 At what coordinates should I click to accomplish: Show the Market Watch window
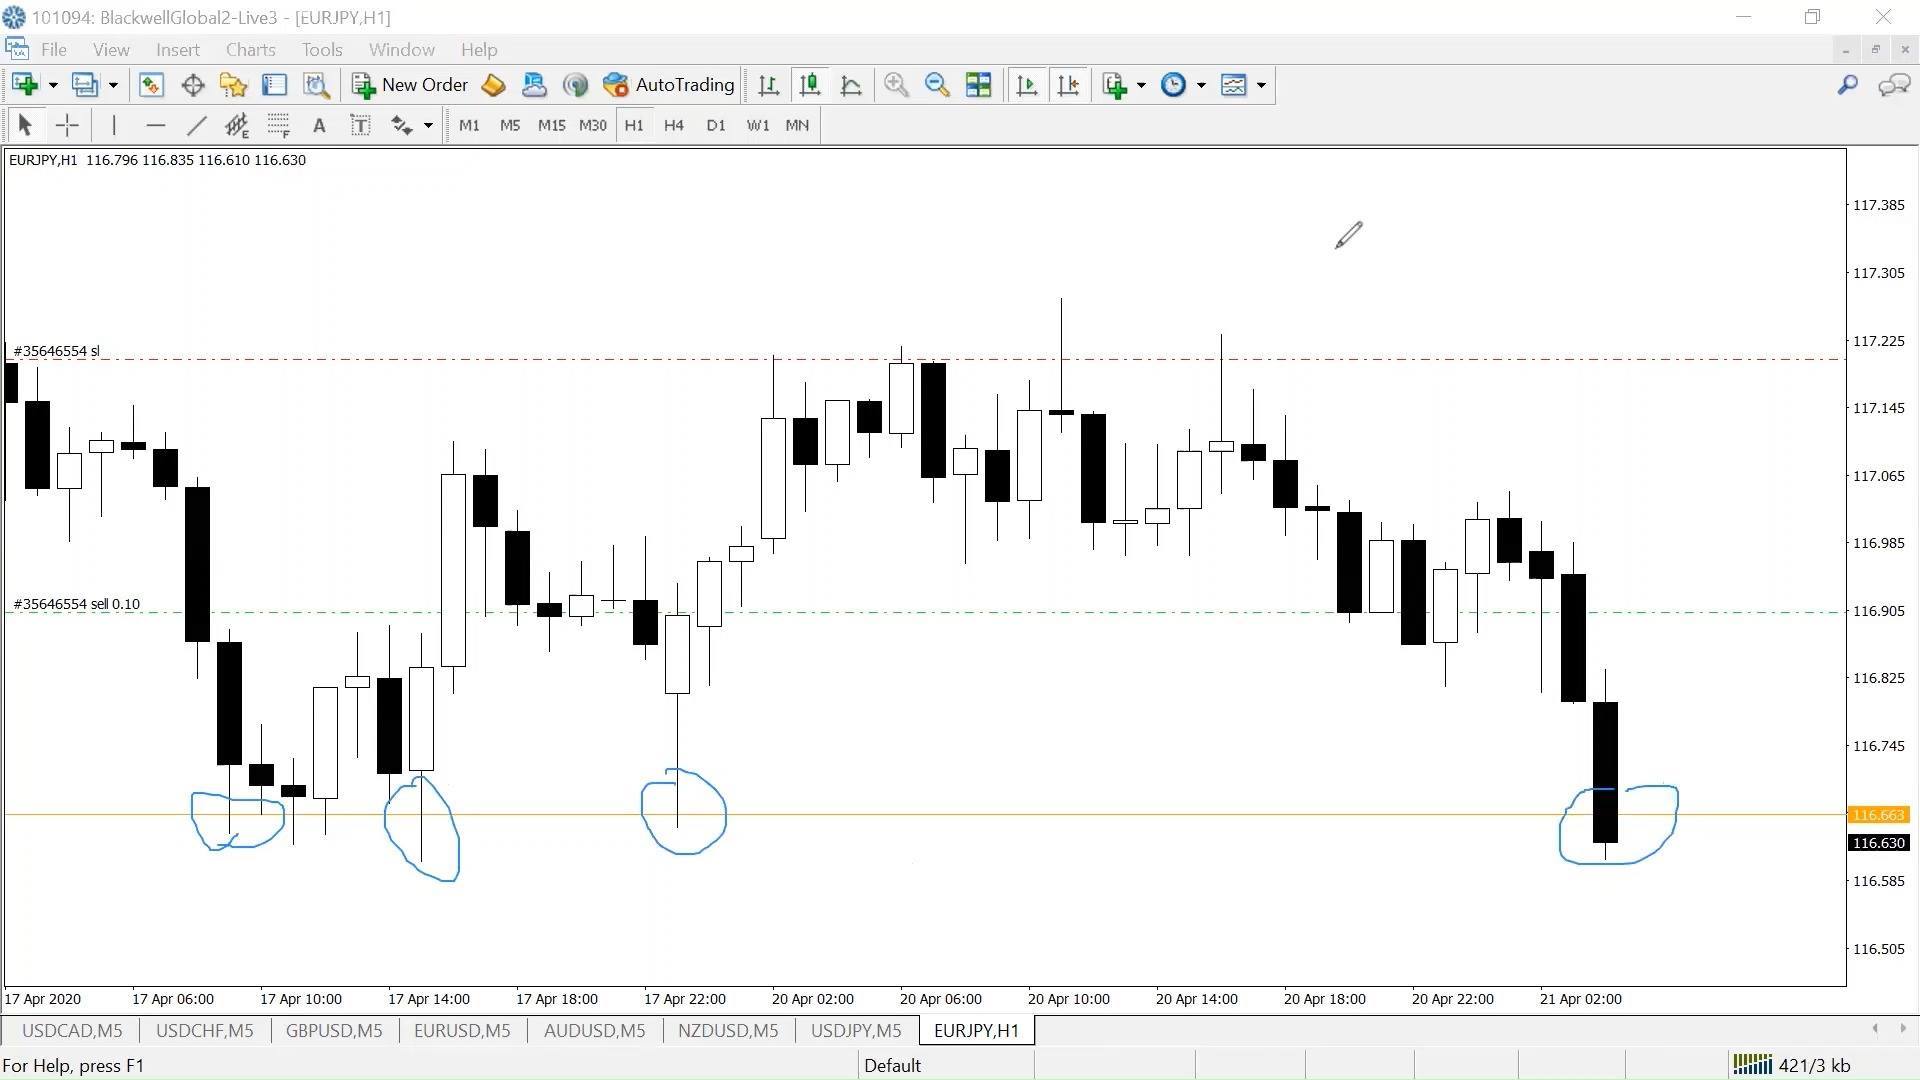point(151,85)
